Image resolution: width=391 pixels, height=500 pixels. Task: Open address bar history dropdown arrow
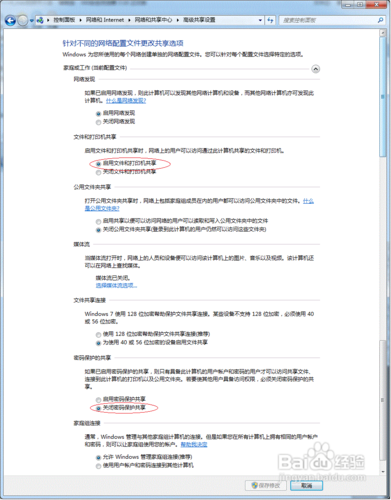pyautogui.click(x=260, y=20)
